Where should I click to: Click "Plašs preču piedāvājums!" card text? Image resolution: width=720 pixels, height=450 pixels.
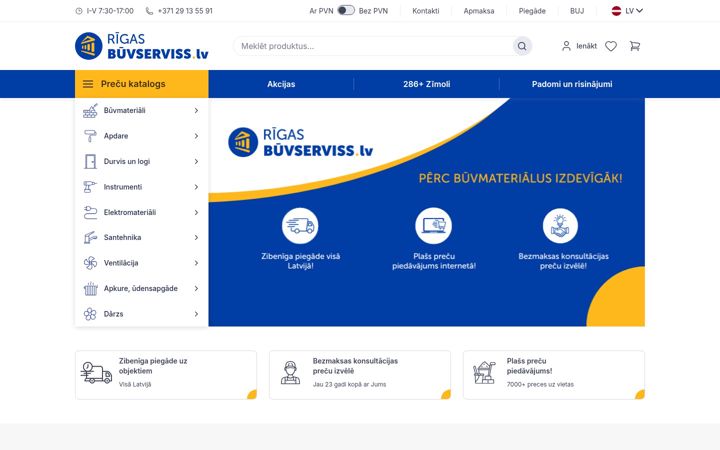[x=529, y=366]
